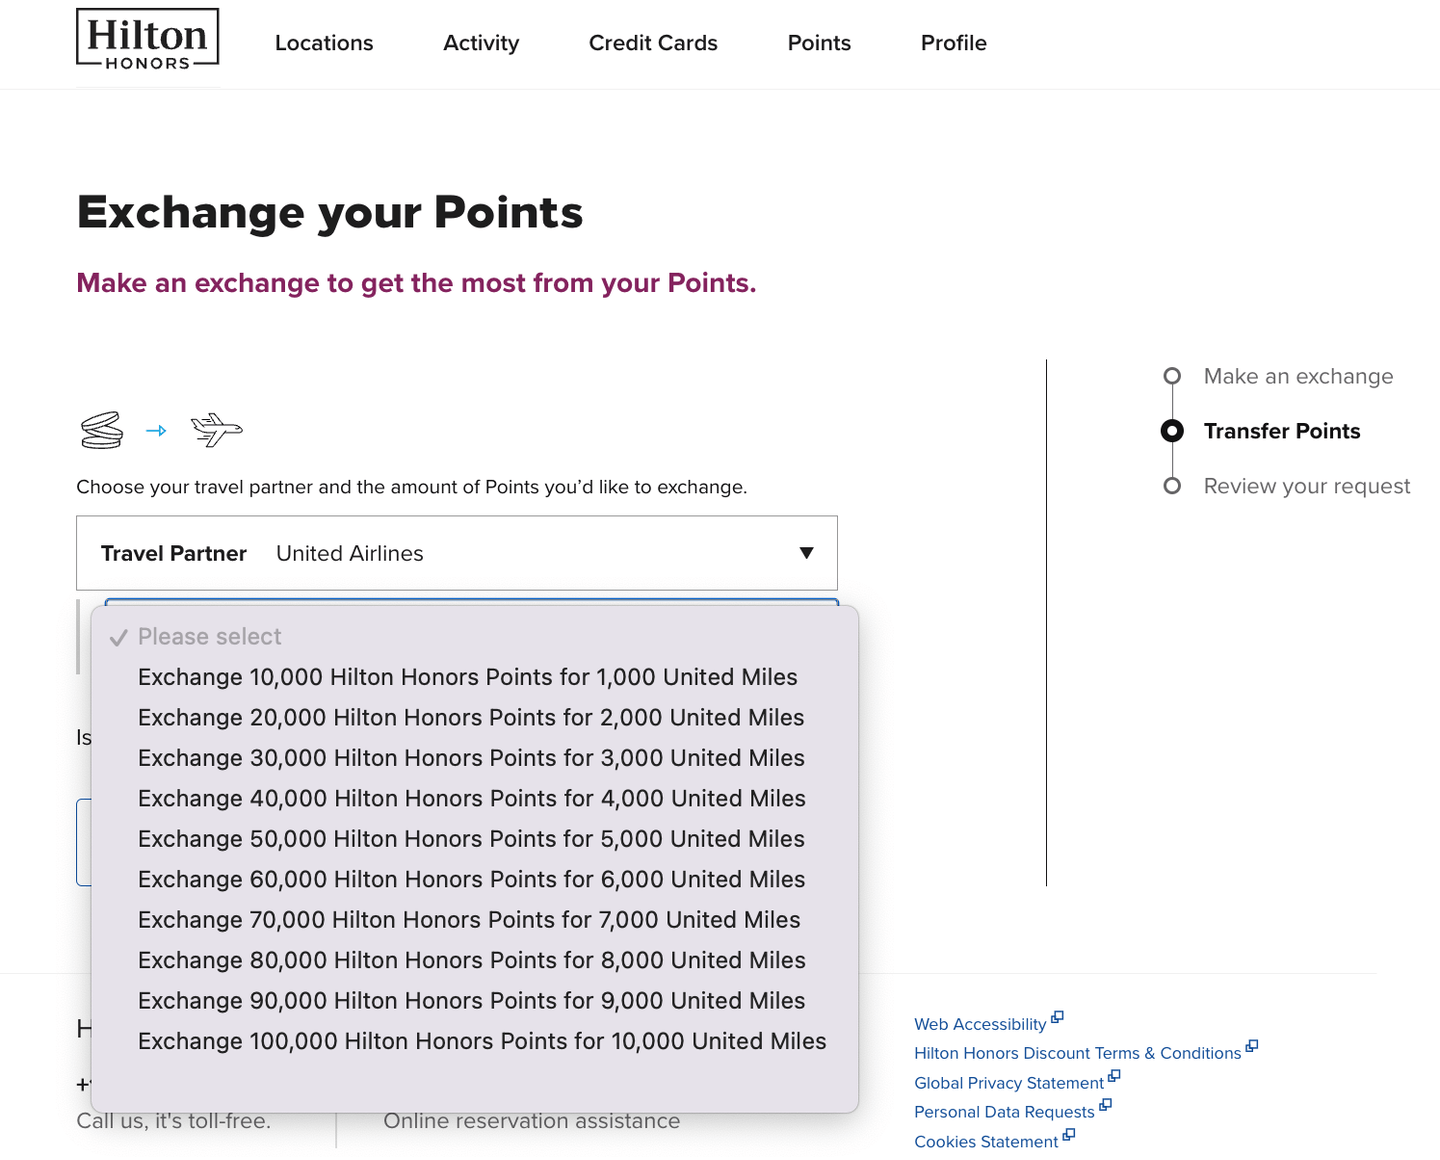Screen dimensions: 1440x1160
Task: Click the Transfer Points step circle
Action: pyautogui.click(x=1172, y=431)
